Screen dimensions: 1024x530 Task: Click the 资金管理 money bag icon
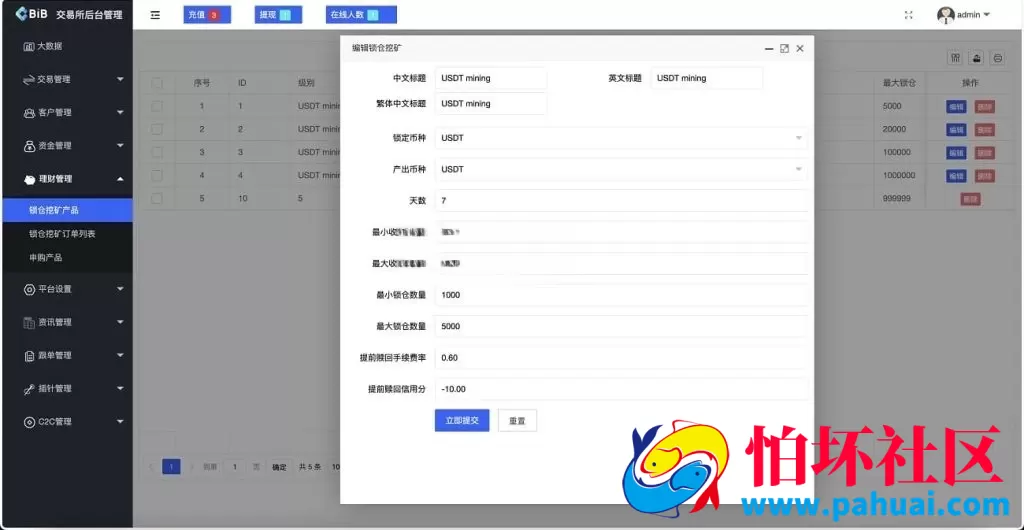[x=29, y=146]
